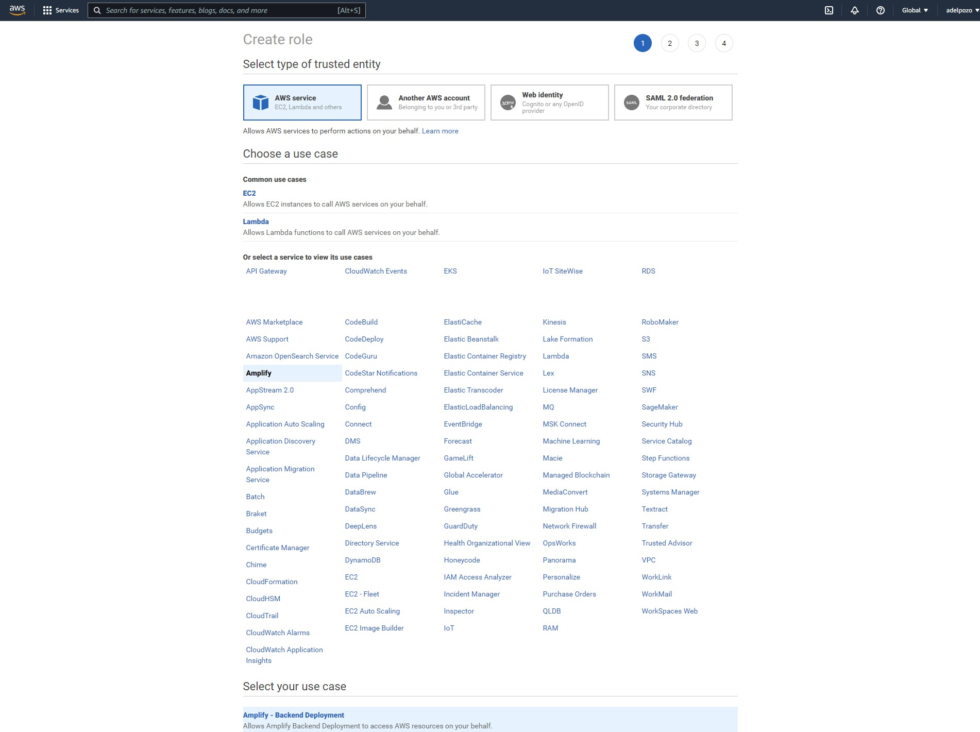
Task: Select Web identity as trusted entity type
Action: [x=549, y=101]
